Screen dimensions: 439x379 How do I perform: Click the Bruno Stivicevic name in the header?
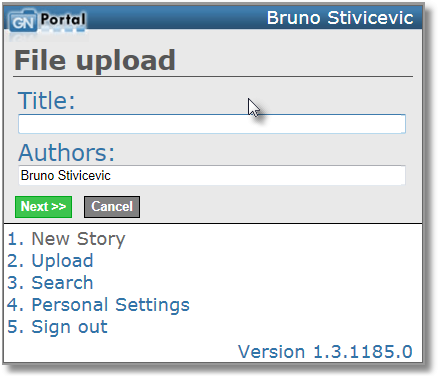340,18
